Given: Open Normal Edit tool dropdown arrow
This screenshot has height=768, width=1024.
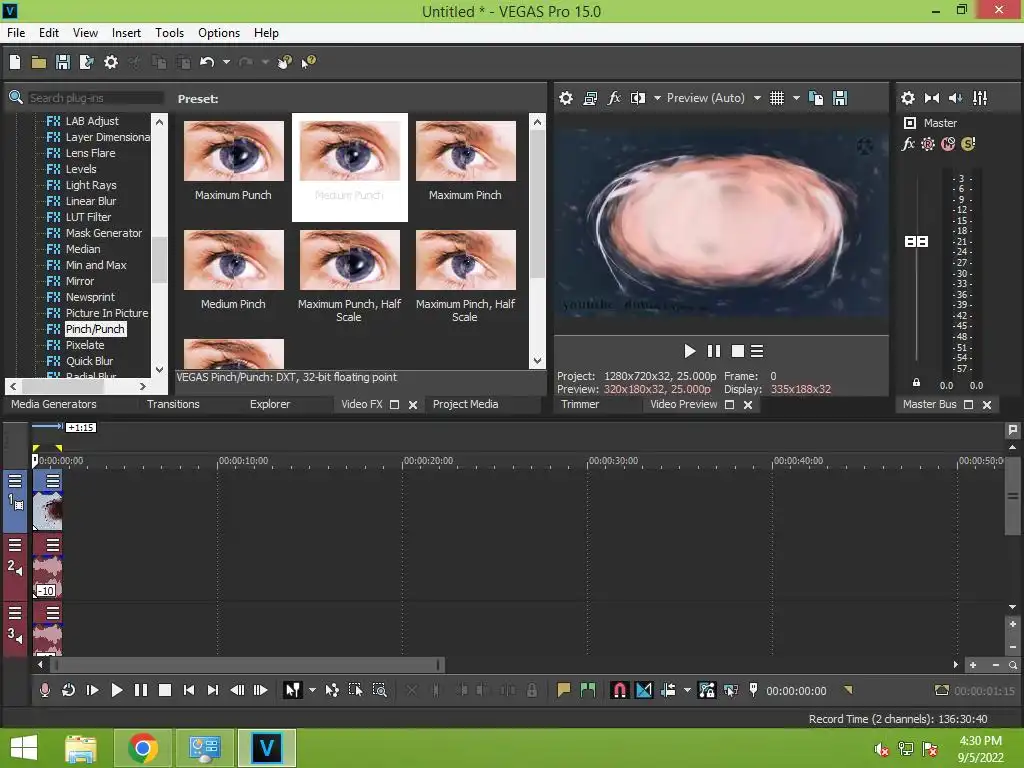Looking at the screenshot, I should 312,690.
